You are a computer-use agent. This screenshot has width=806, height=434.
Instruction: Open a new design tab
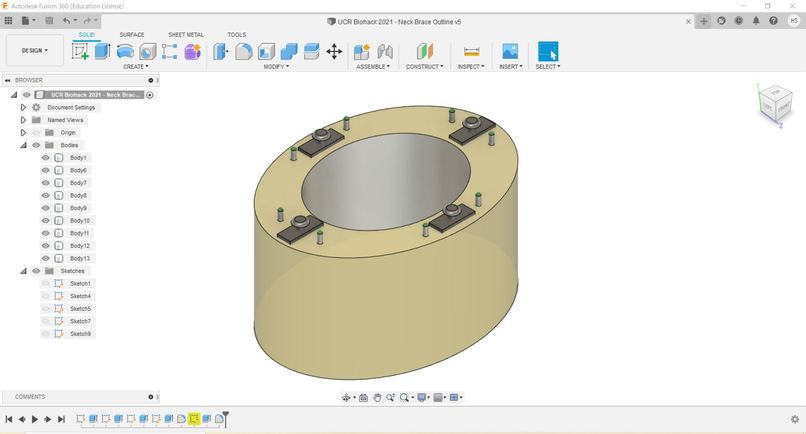click(x=704, y=21)
